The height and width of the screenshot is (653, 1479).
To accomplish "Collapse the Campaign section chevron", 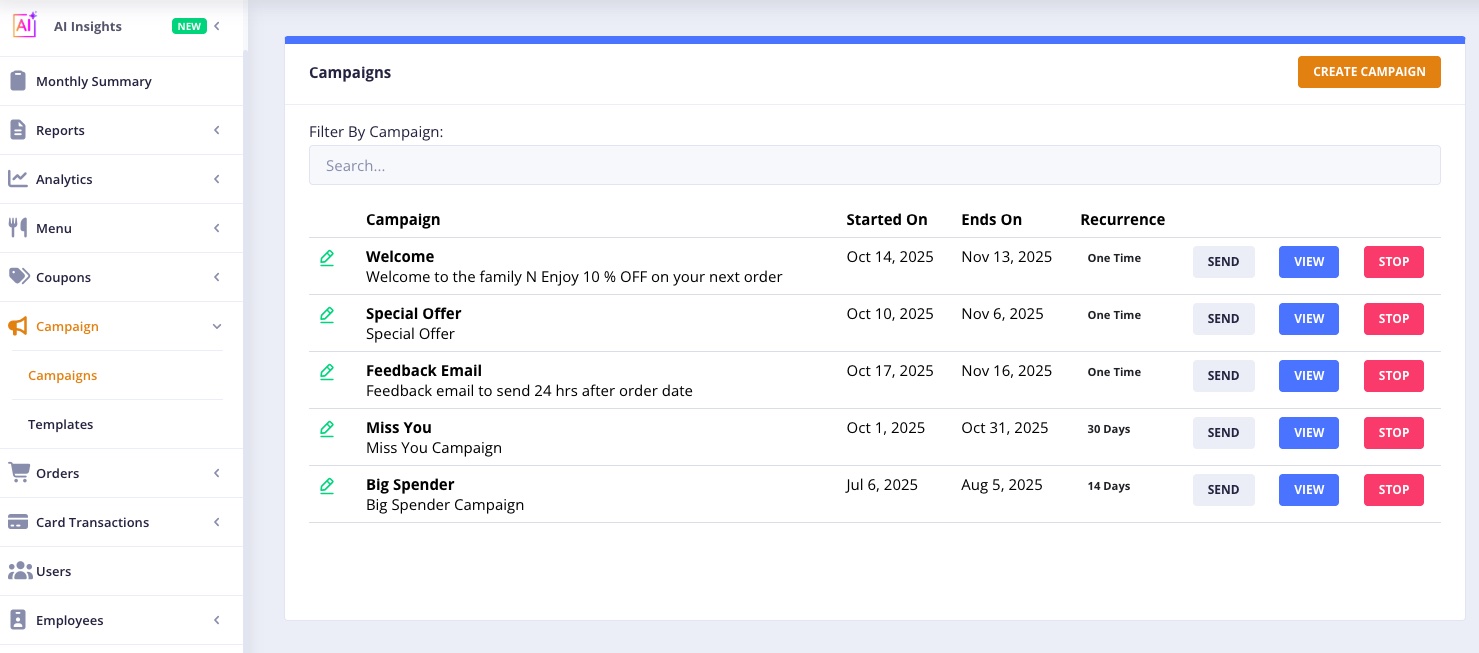I will point(217,326).
